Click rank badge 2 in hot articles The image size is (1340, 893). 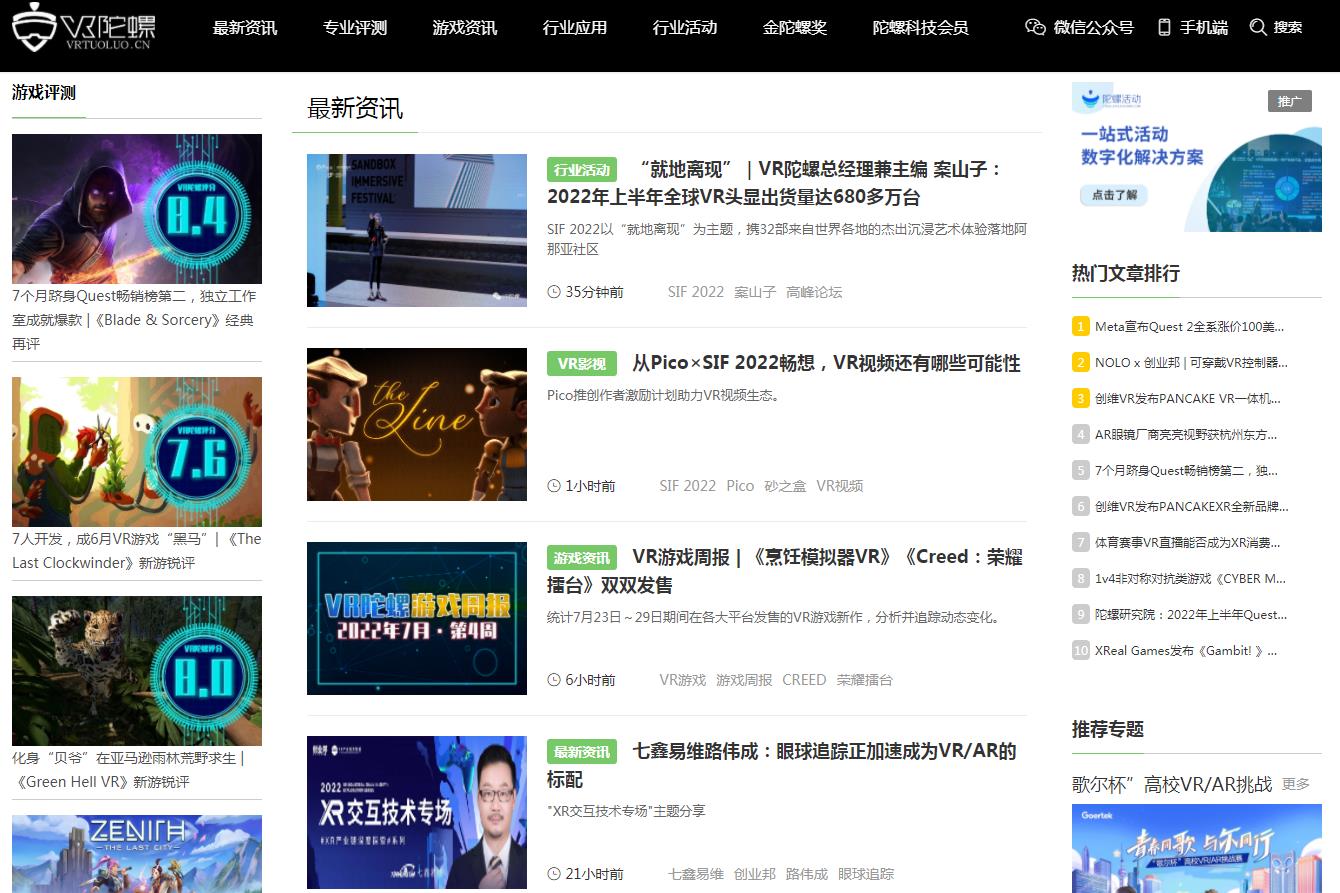[1080, 362]
